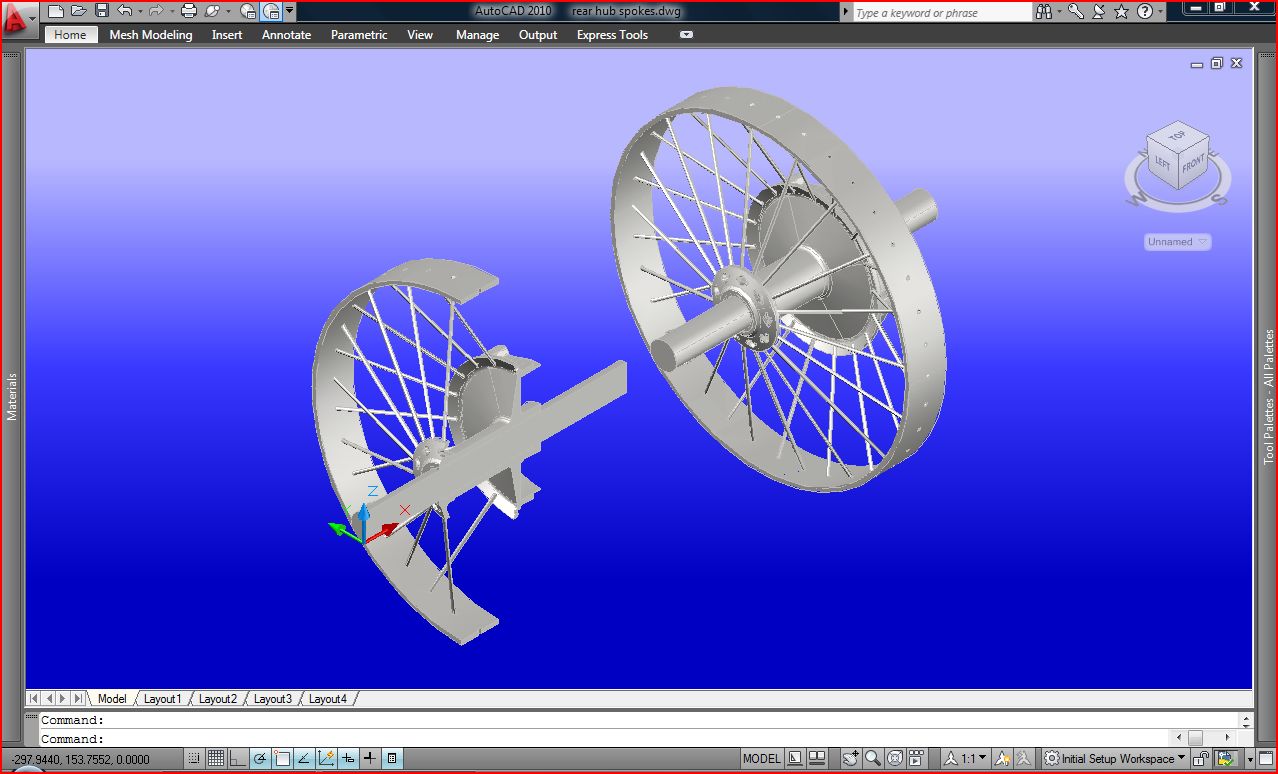The height and width of the screenshot is (774, 1278).
Task: Open the Mesh Modeling ribbon tab
Action: point(151,35)
